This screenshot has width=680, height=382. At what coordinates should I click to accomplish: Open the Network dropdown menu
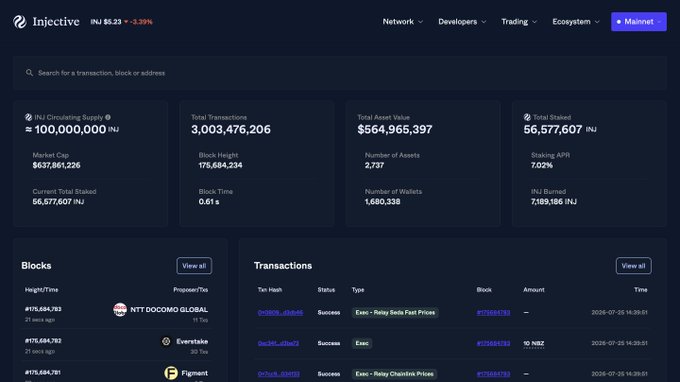402,22
